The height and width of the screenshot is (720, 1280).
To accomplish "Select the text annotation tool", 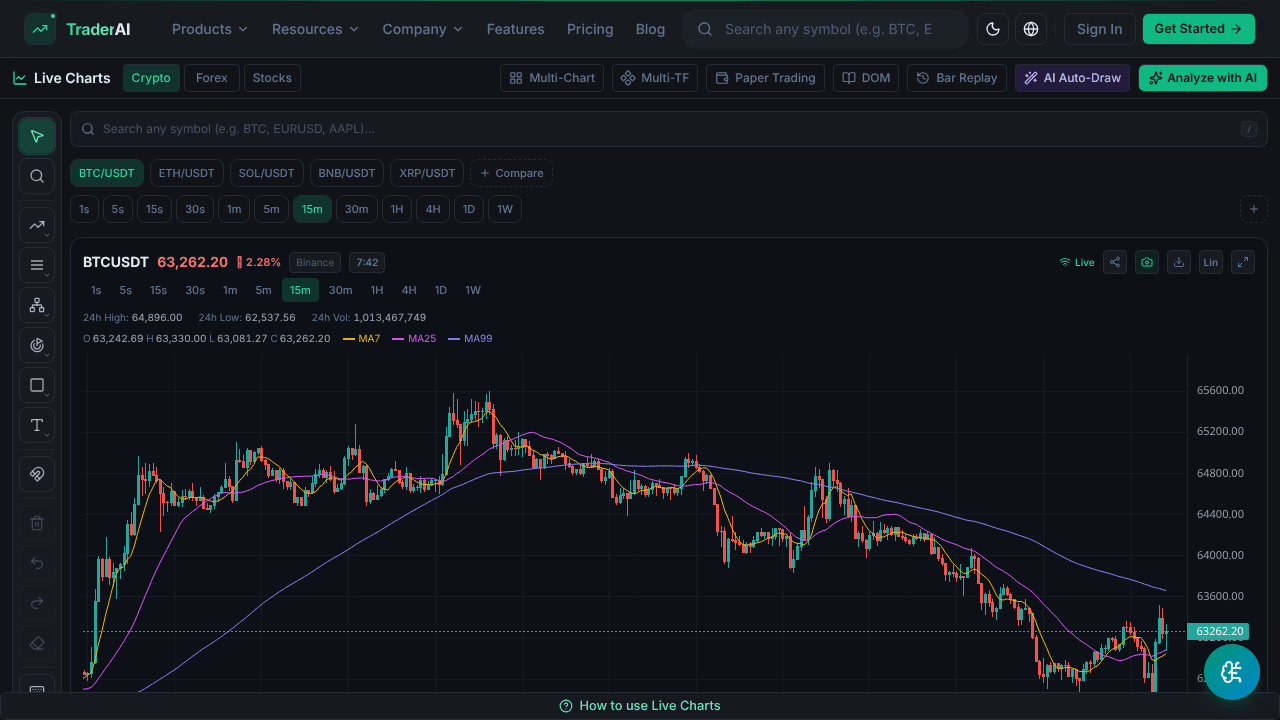I will click(x=37, y=425).
